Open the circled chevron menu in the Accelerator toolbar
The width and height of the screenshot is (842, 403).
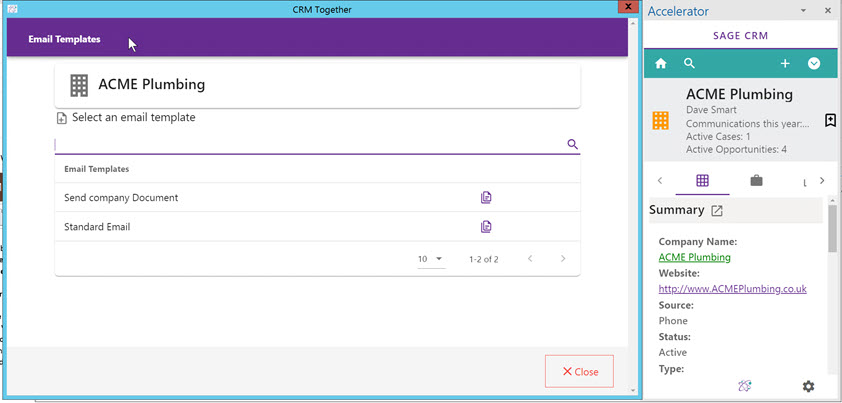(814, 63)
